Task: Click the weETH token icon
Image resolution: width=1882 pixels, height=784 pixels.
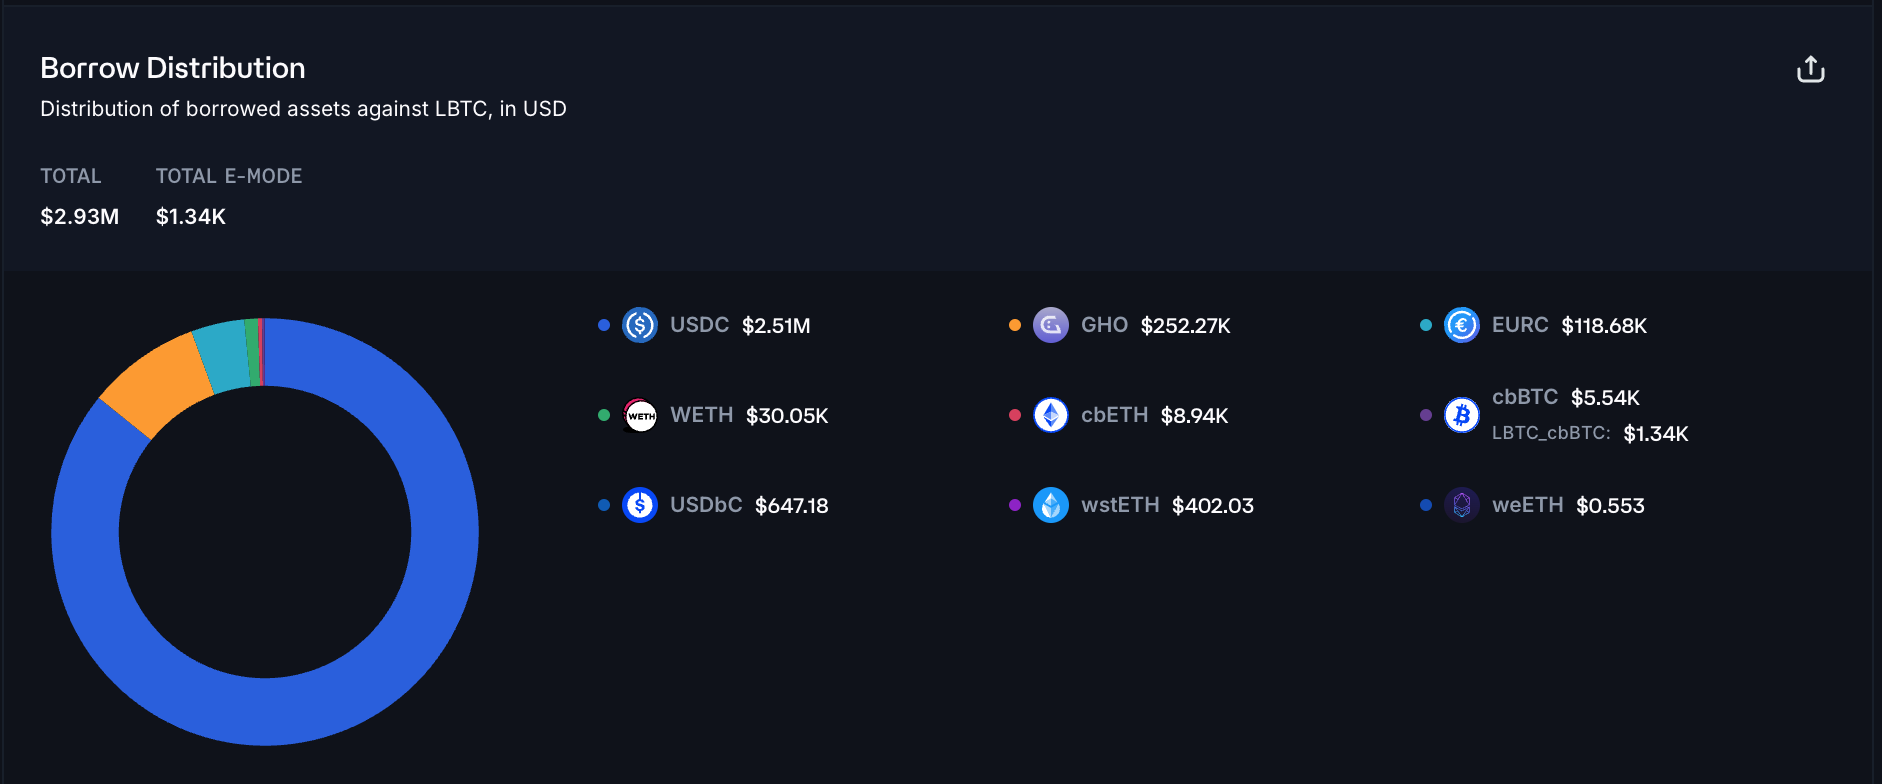Action: click(x=1461, y=505)
